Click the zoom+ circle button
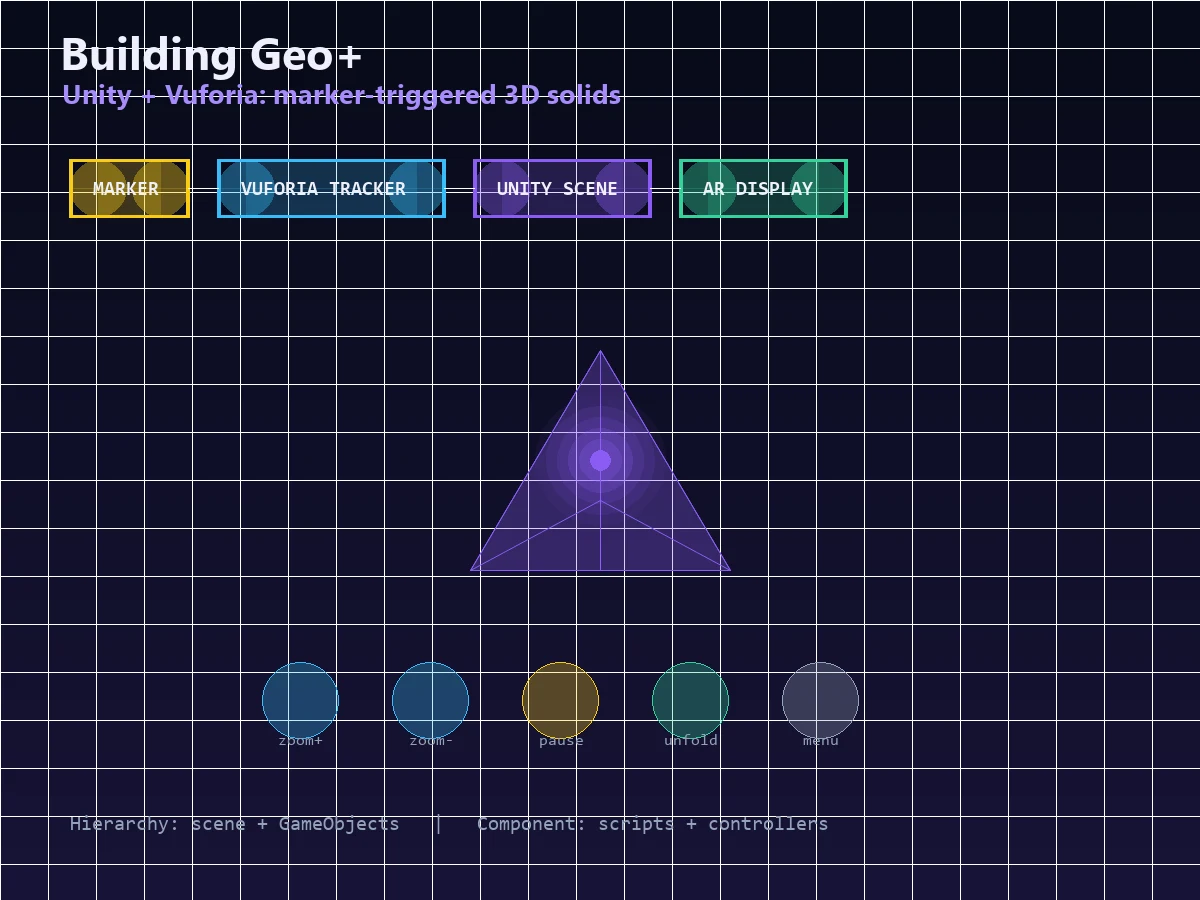This screenshot has height=900, width=1200. click(x=300, y=700)
